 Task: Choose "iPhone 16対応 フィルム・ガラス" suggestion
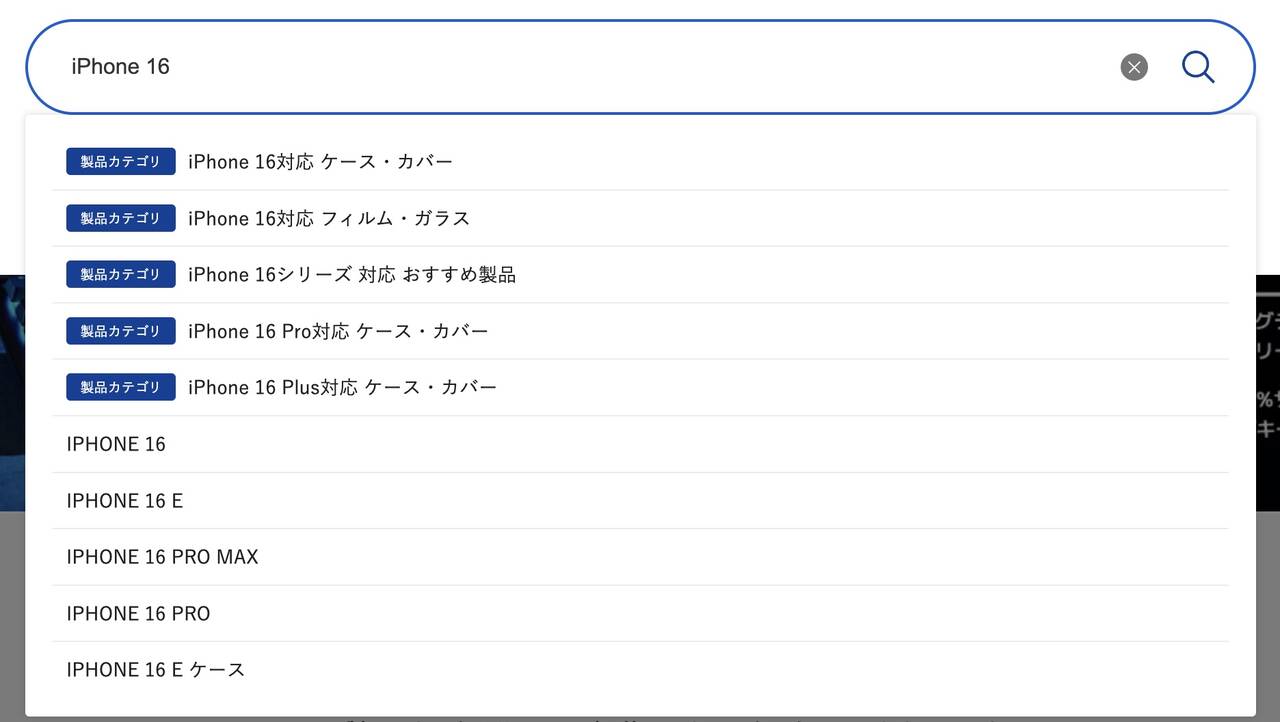point(328,218)
